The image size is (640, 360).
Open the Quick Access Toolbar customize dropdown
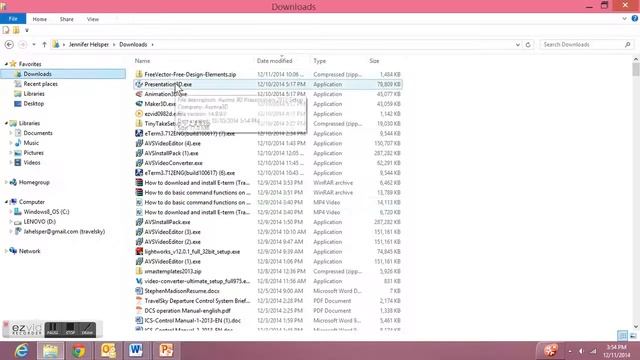coord(27,30)
